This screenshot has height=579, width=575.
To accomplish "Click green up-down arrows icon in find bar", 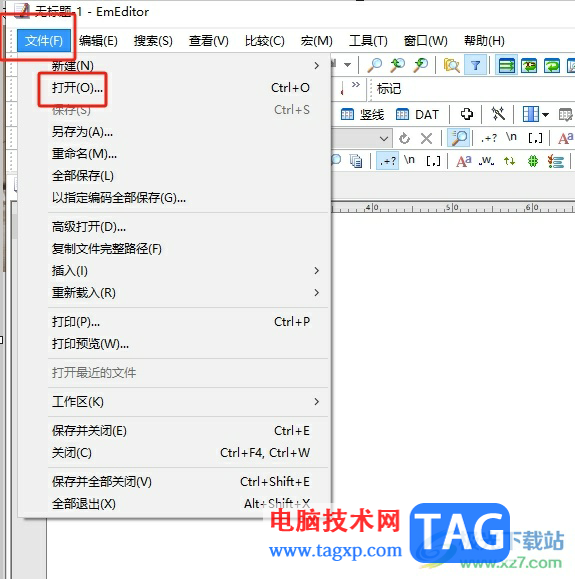I will (x=509, y=161).
